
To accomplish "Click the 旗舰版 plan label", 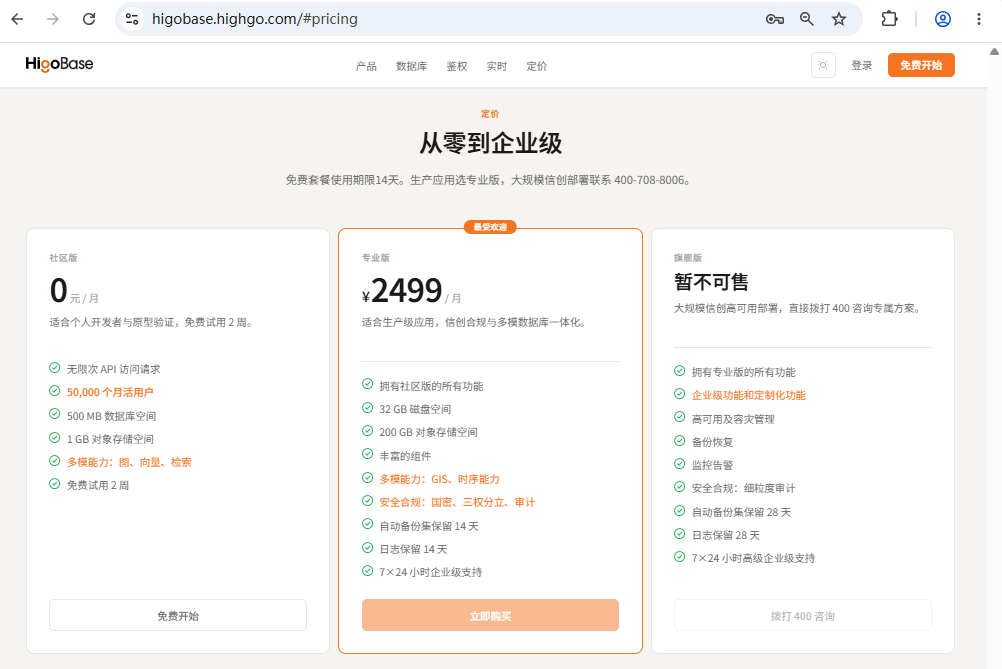I will (x=688, y=258).
